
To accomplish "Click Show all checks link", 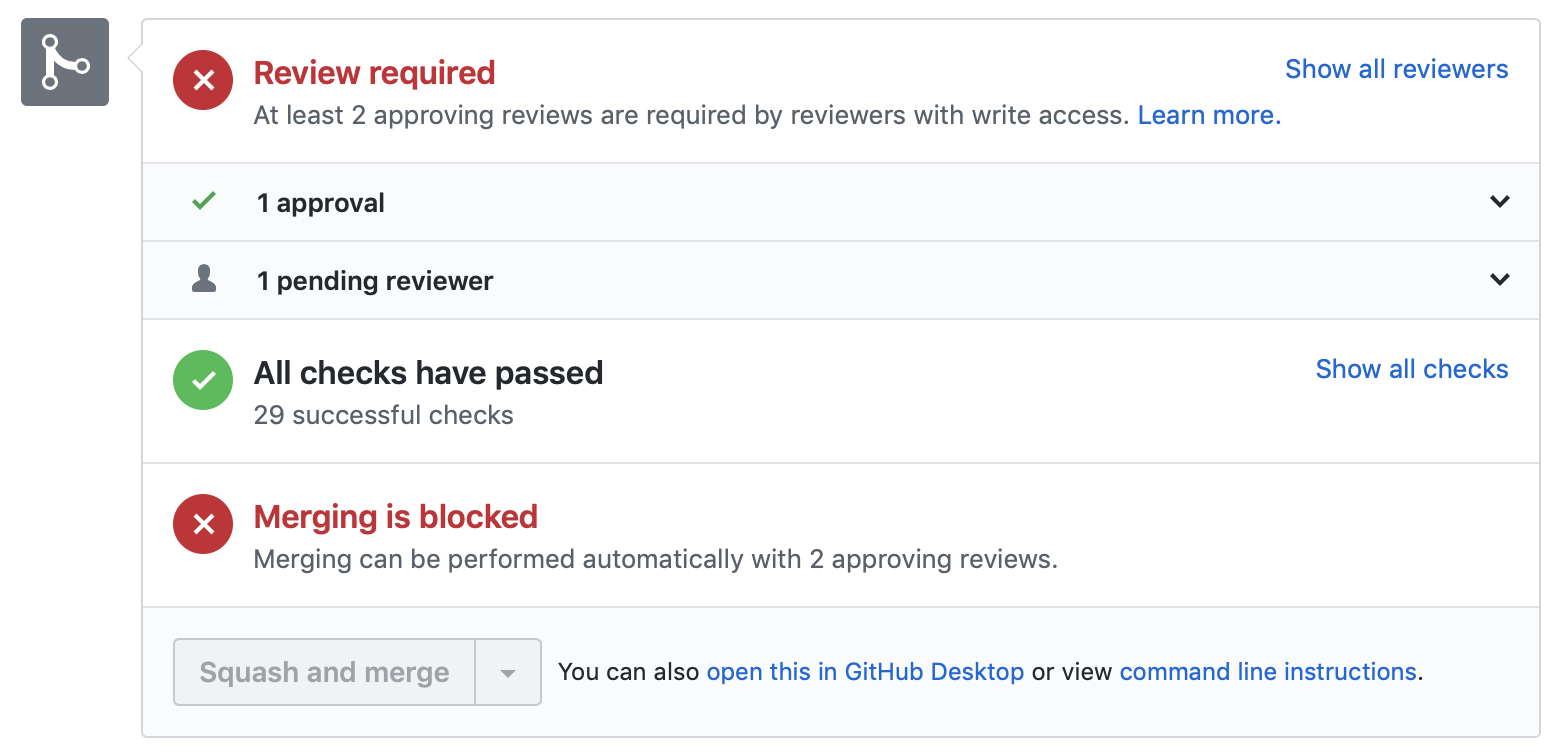I will point(1411,369).
